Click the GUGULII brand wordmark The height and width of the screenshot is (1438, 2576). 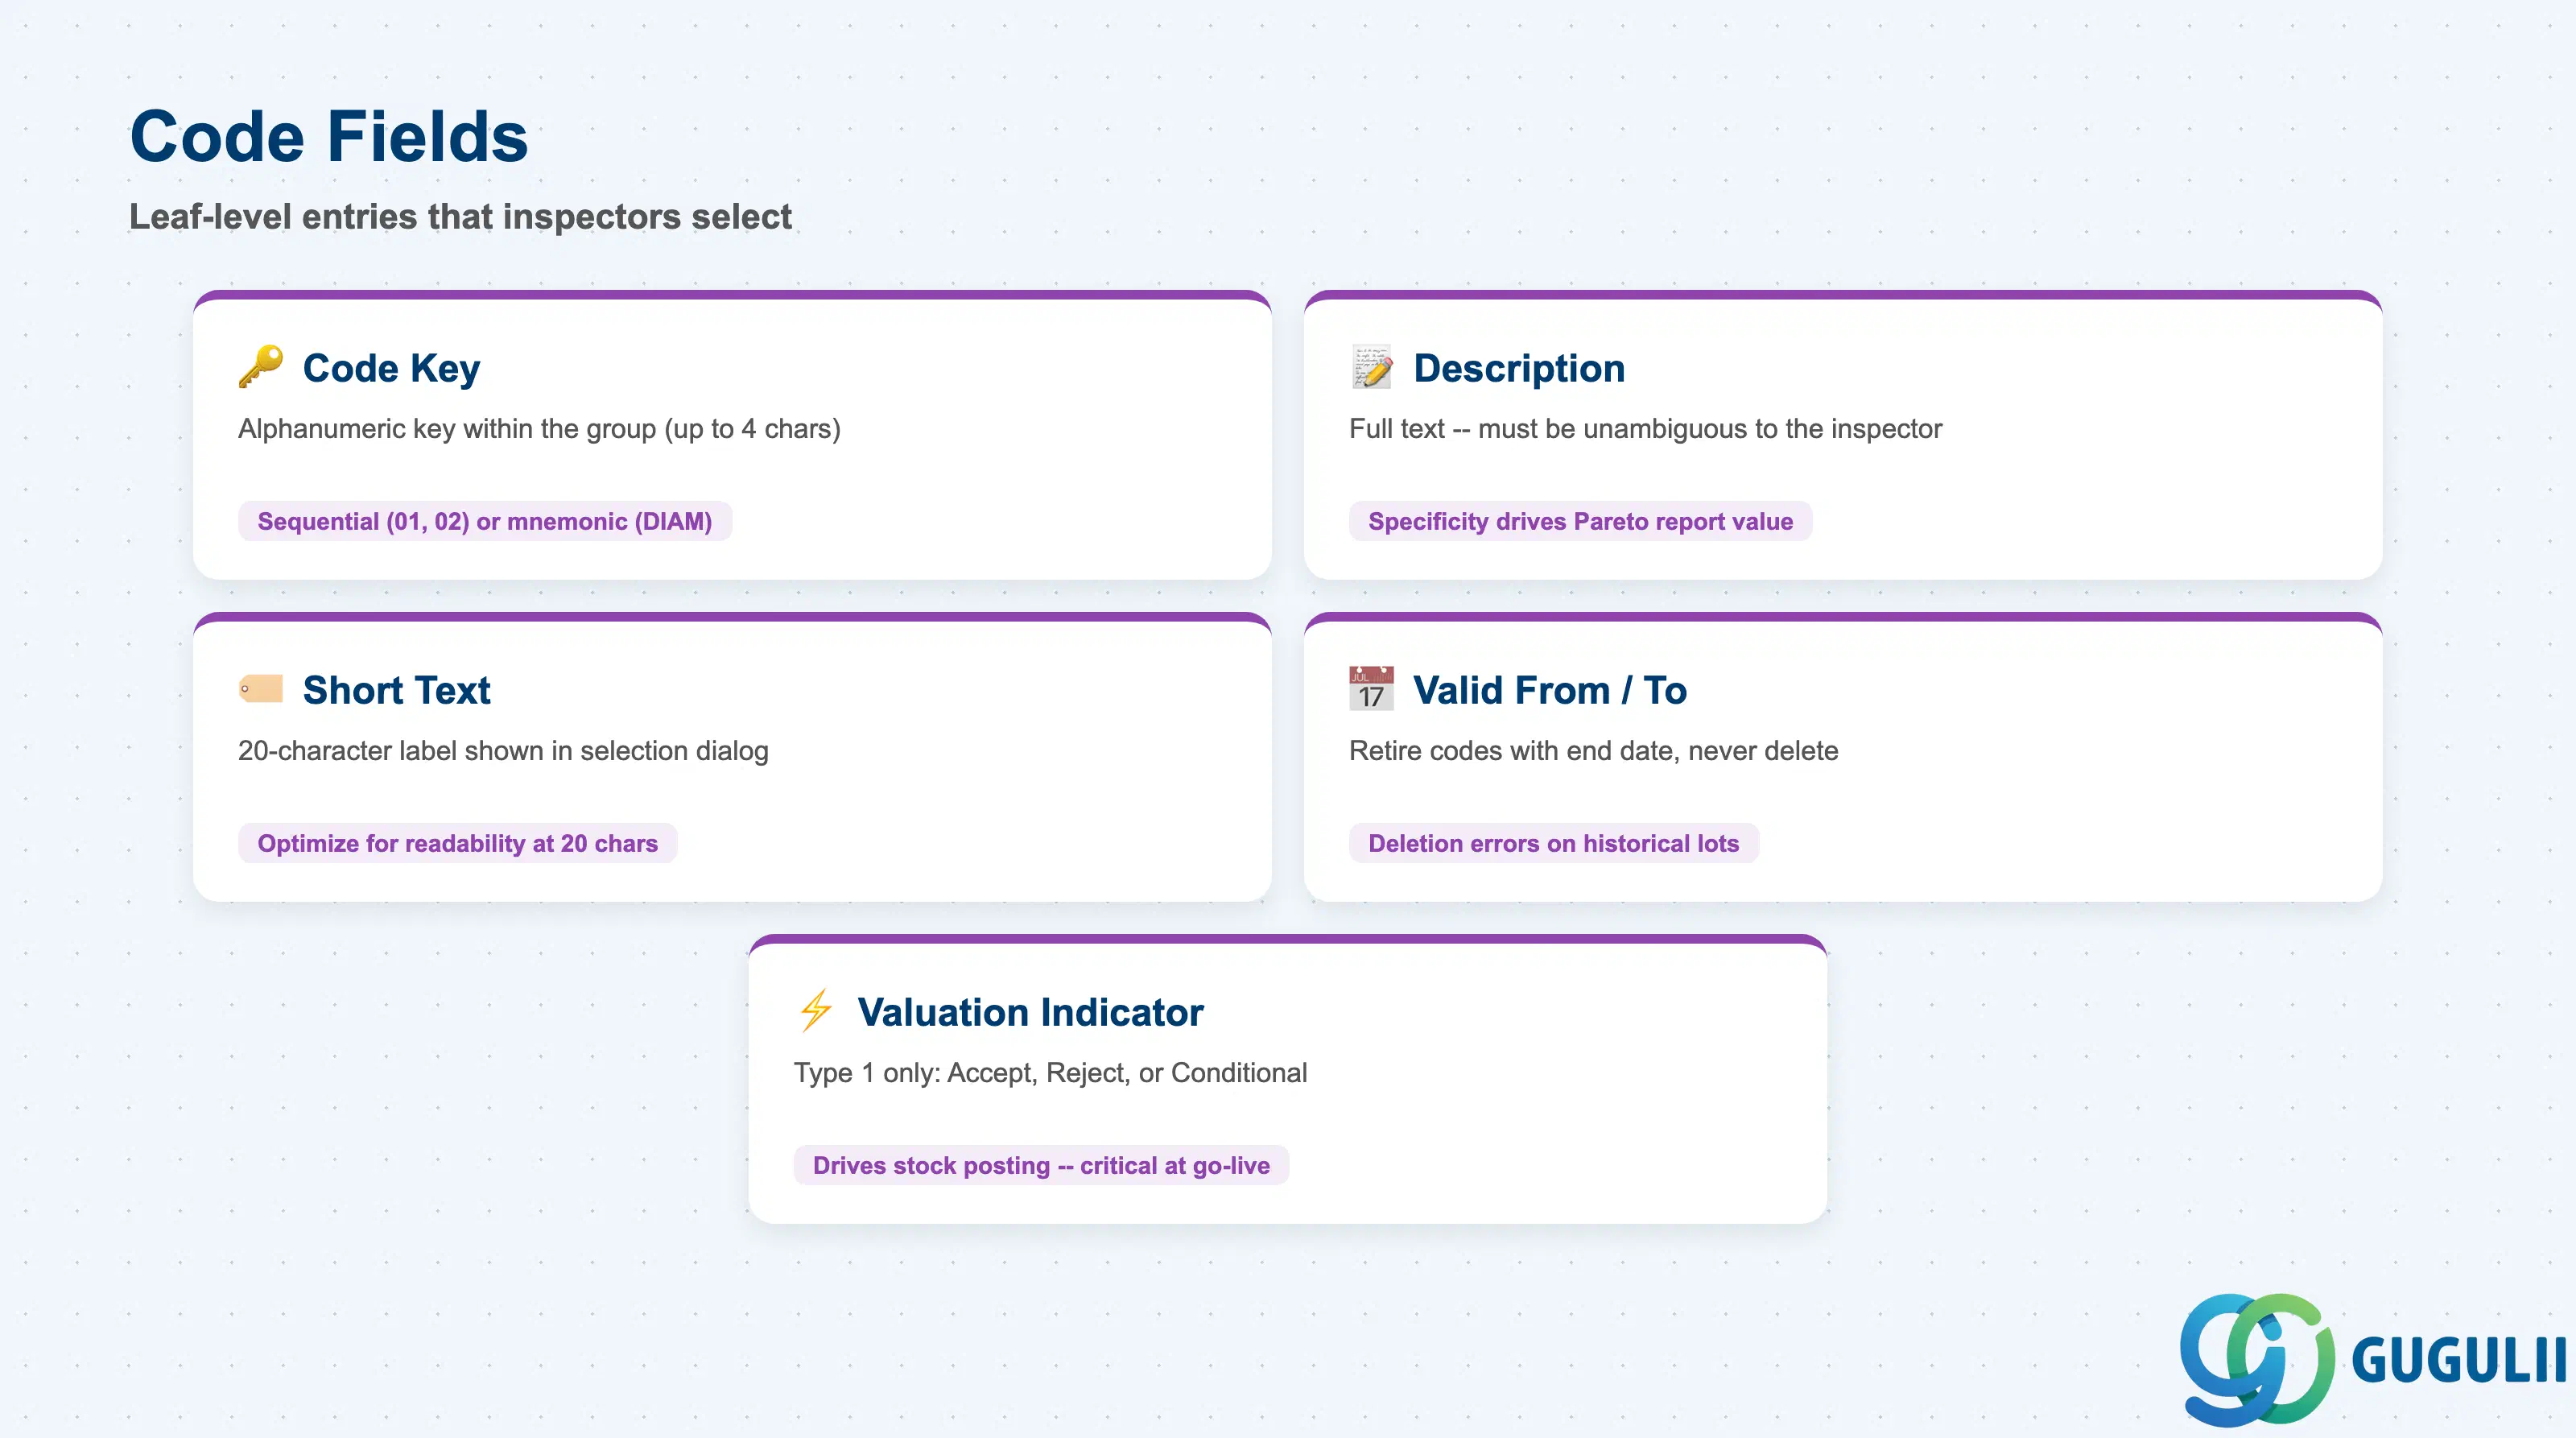coord(2459,1360)
